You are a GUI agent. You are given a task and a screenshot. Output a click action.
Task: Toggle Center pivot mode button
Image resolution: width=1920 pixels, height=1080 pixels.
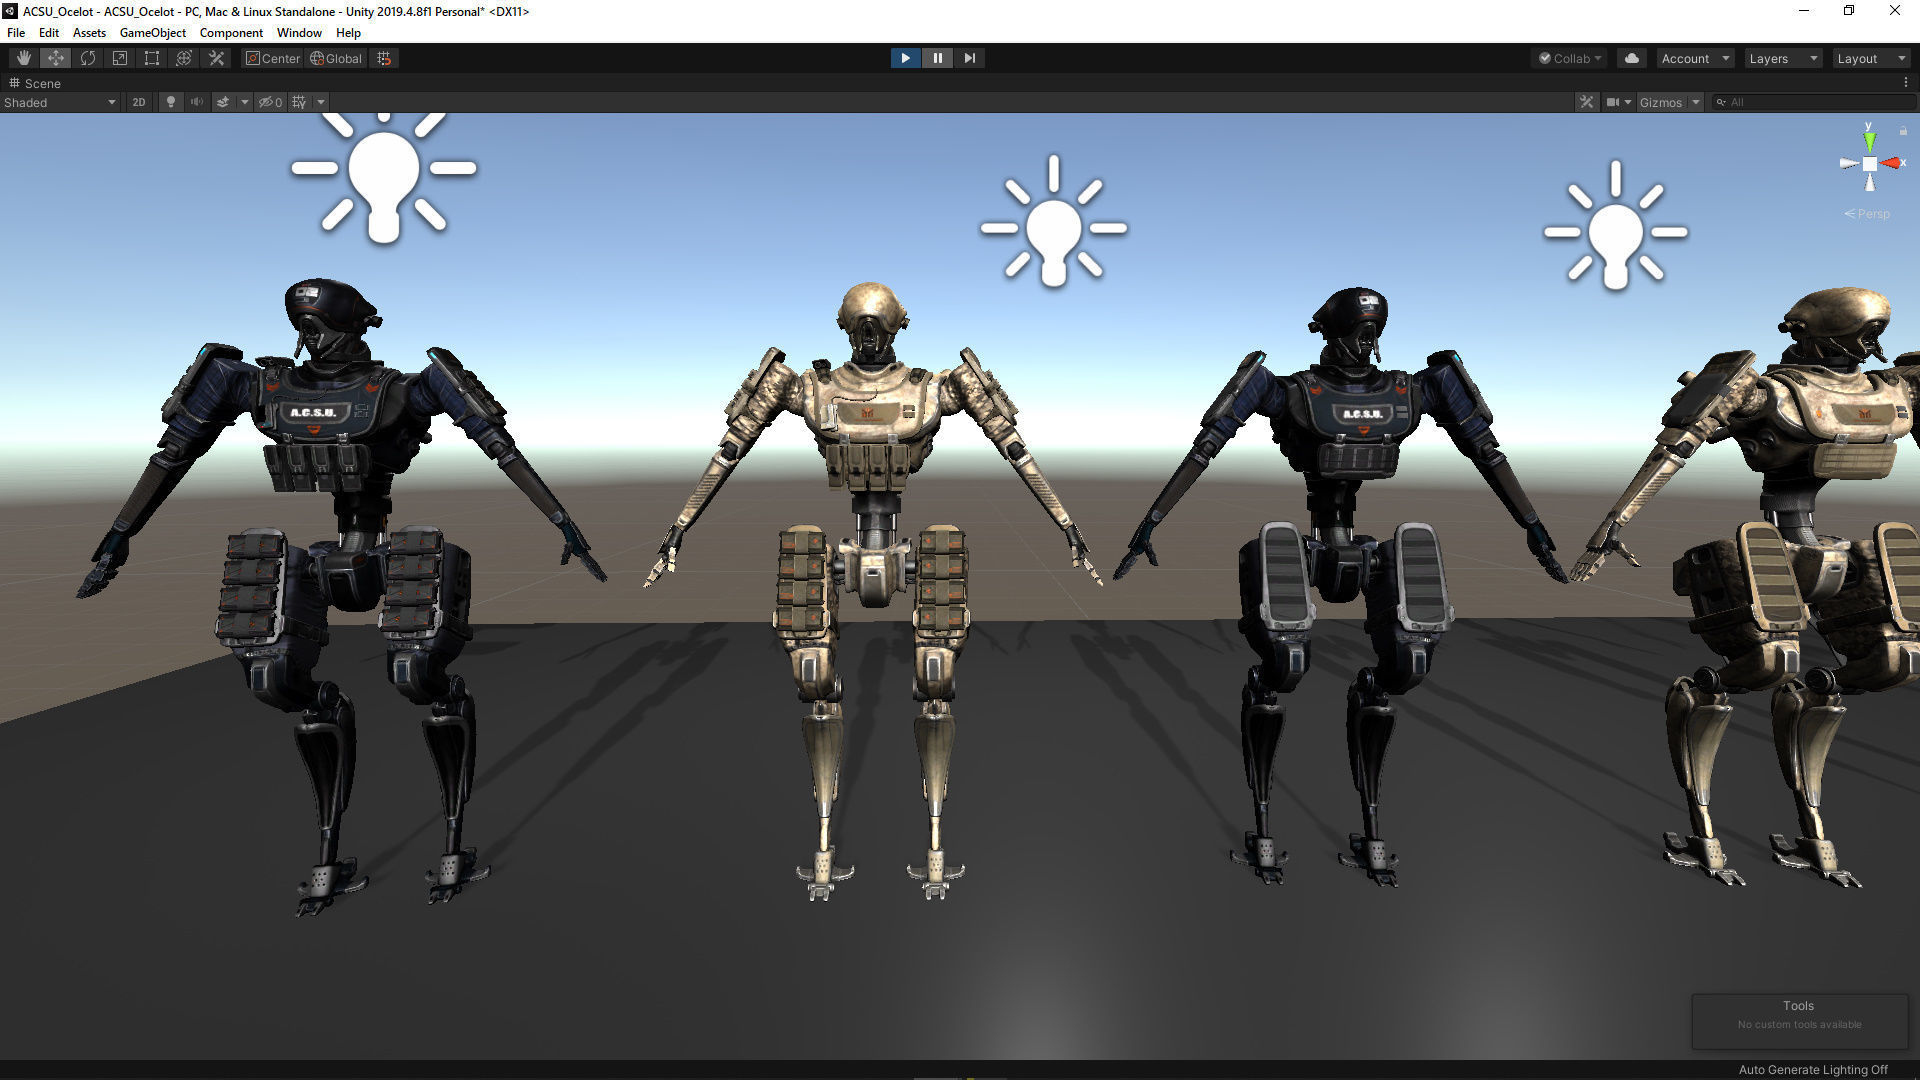[x=273, y=58]
